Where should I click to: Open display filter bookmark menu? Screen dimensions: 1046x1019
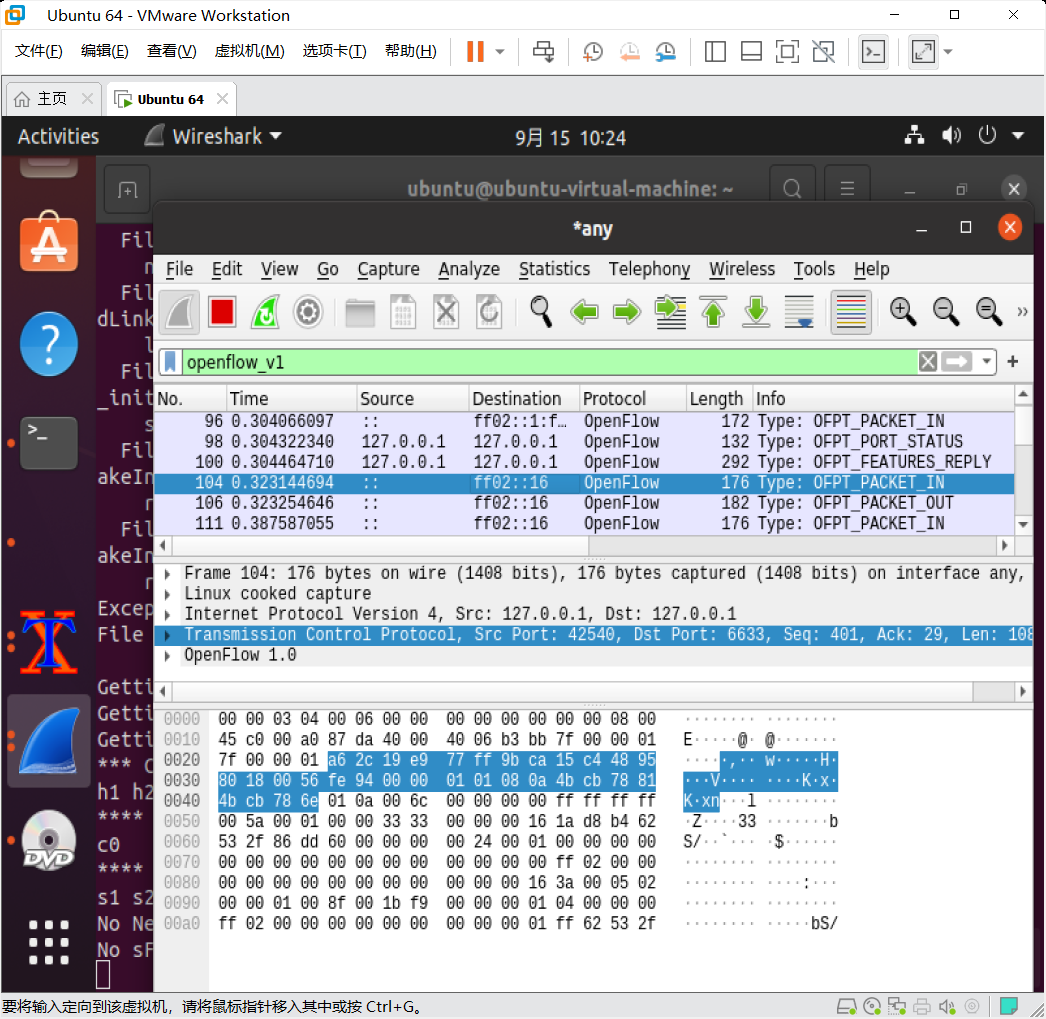coord(170,362)
